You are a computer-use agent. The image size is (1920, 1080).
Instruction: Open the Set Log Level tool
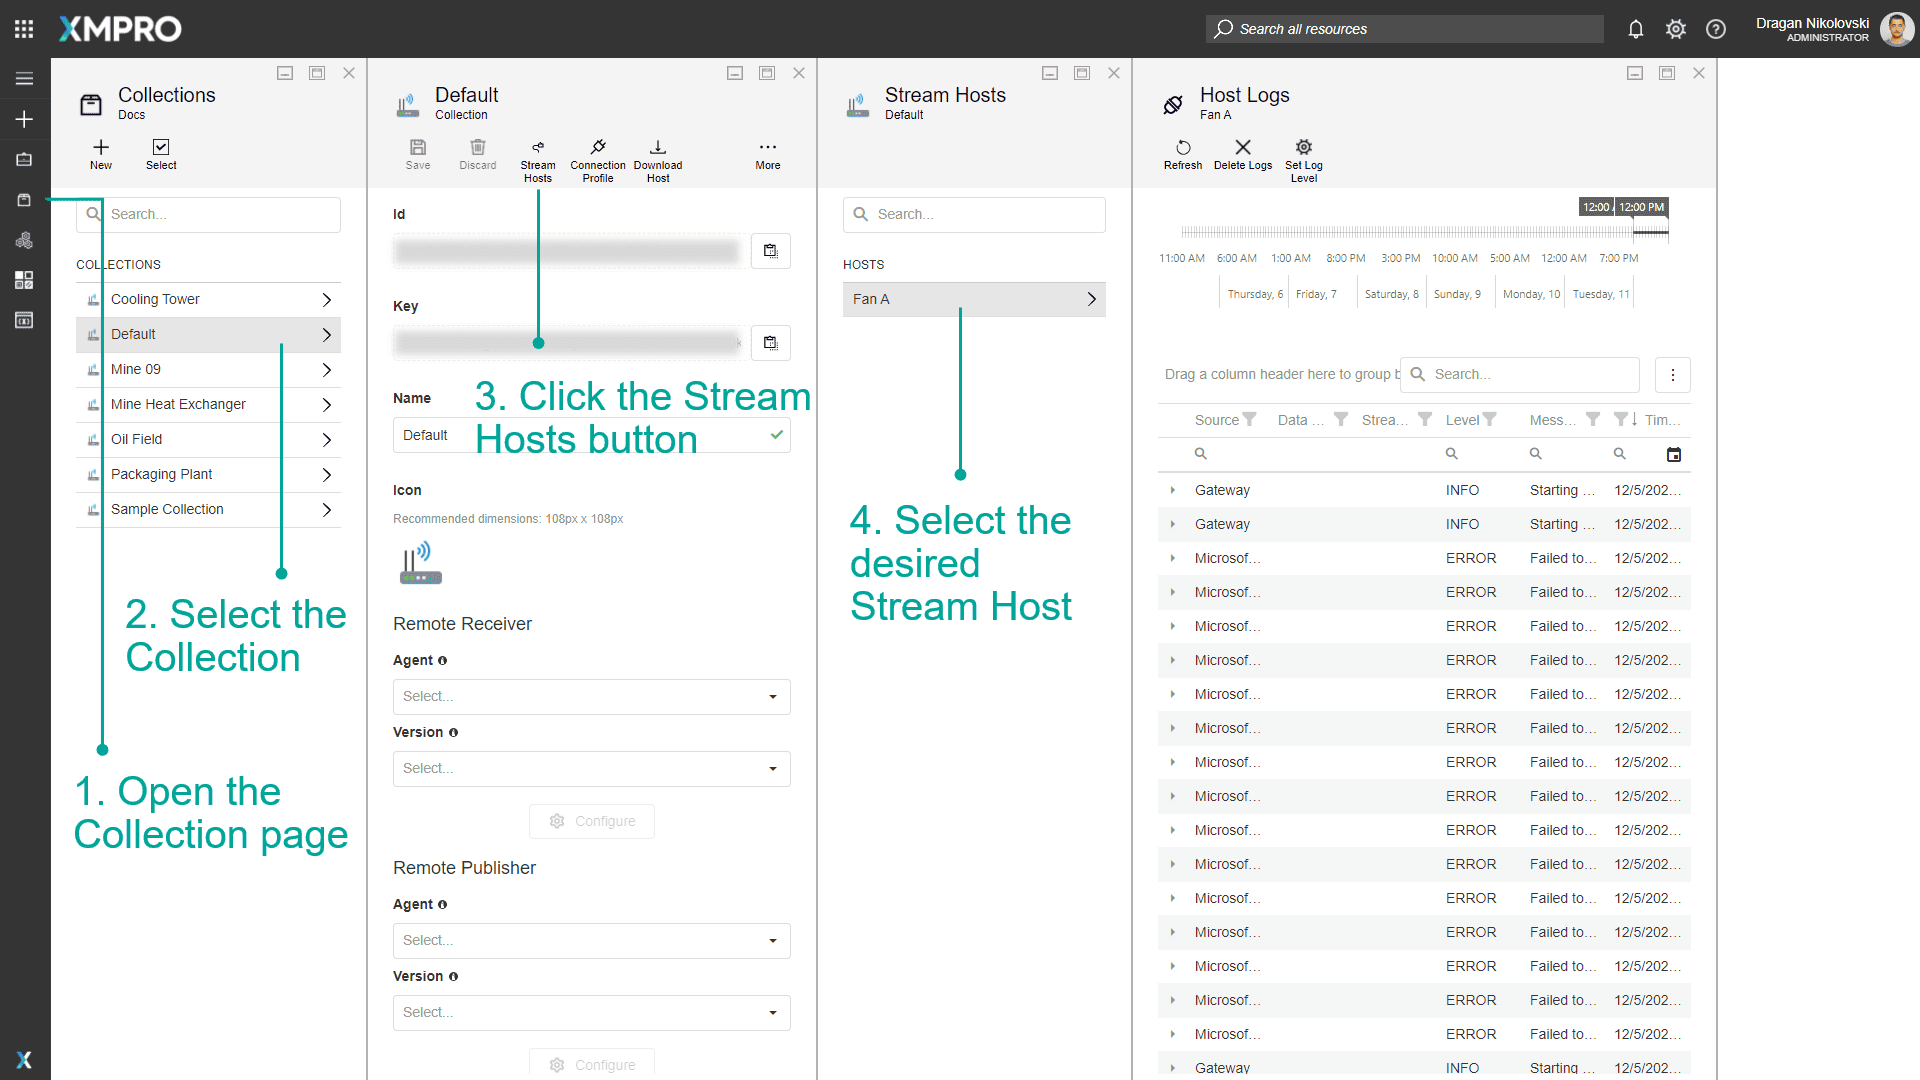1303,158
